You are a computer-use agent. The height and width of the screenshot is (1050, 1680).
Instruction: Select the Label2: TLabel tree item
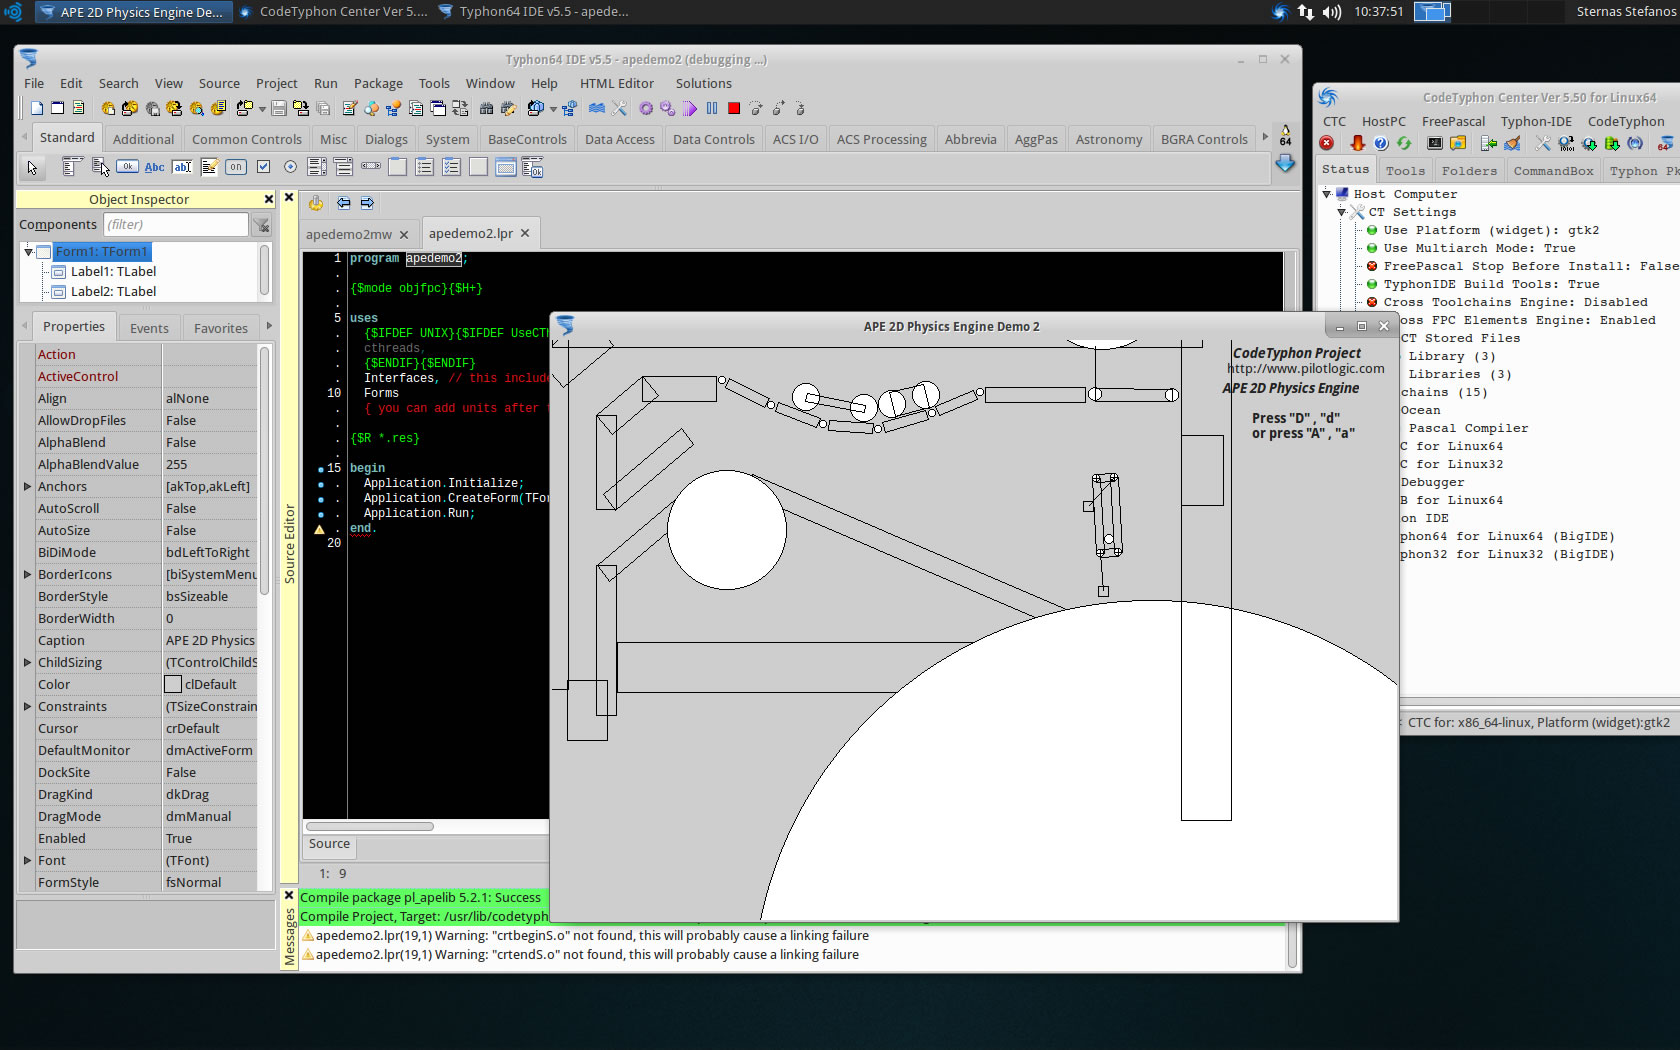[x=113, y=291]
